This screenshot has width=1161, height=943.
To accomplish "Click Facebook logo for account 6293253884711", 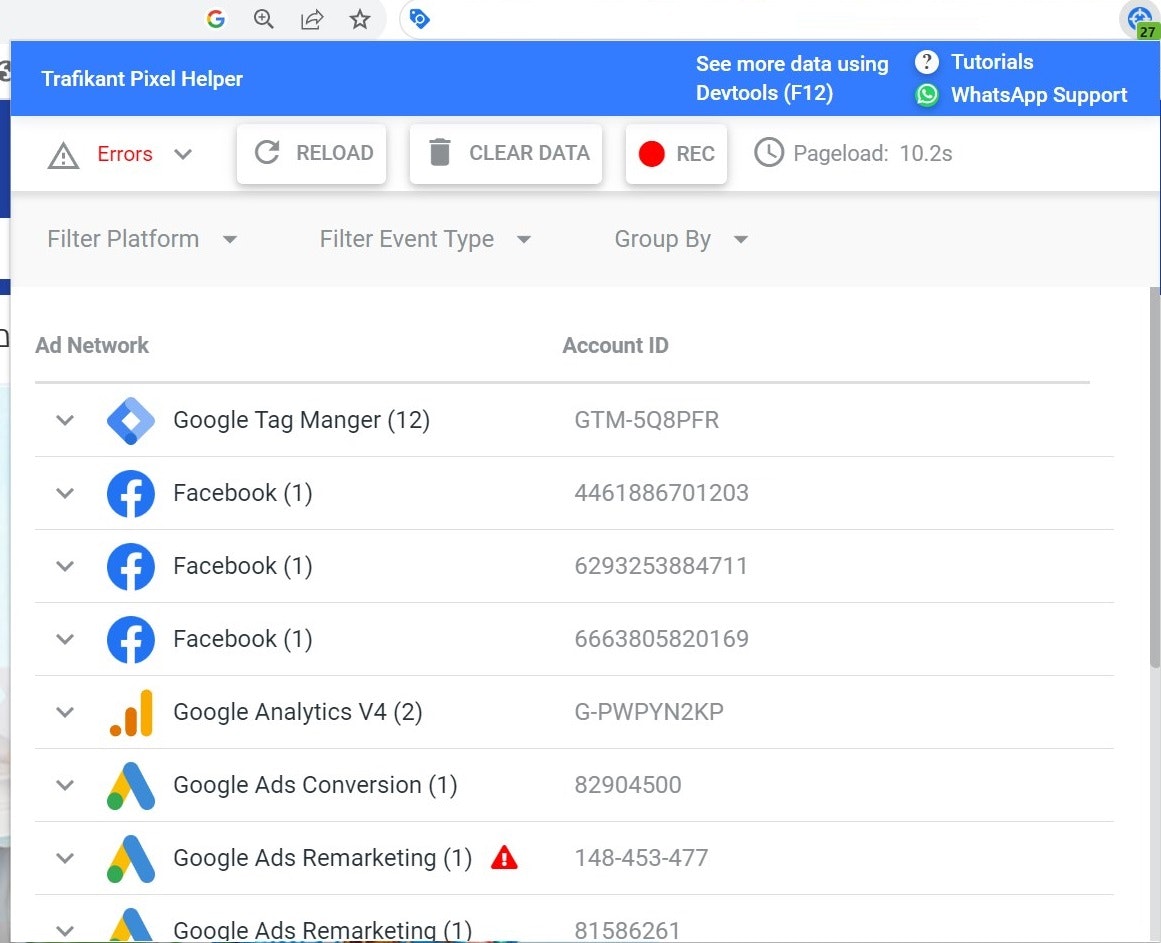I will tap(130, 566).
